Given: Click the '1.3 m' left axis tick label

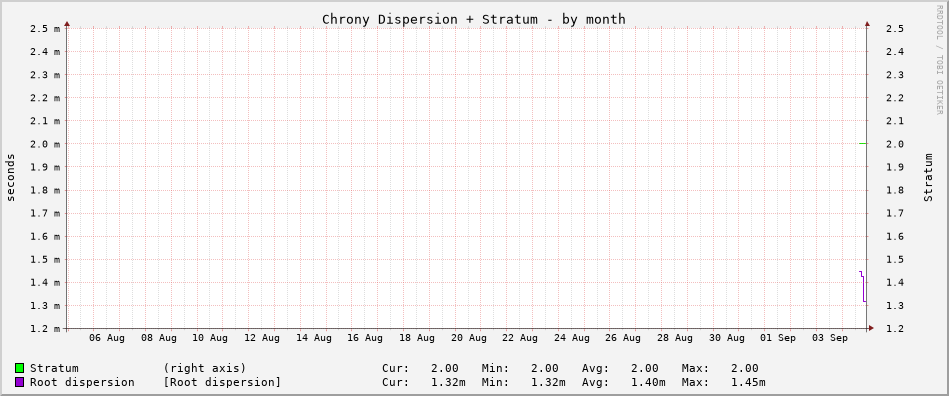Looking at the screenshot, I should point(44,306).
